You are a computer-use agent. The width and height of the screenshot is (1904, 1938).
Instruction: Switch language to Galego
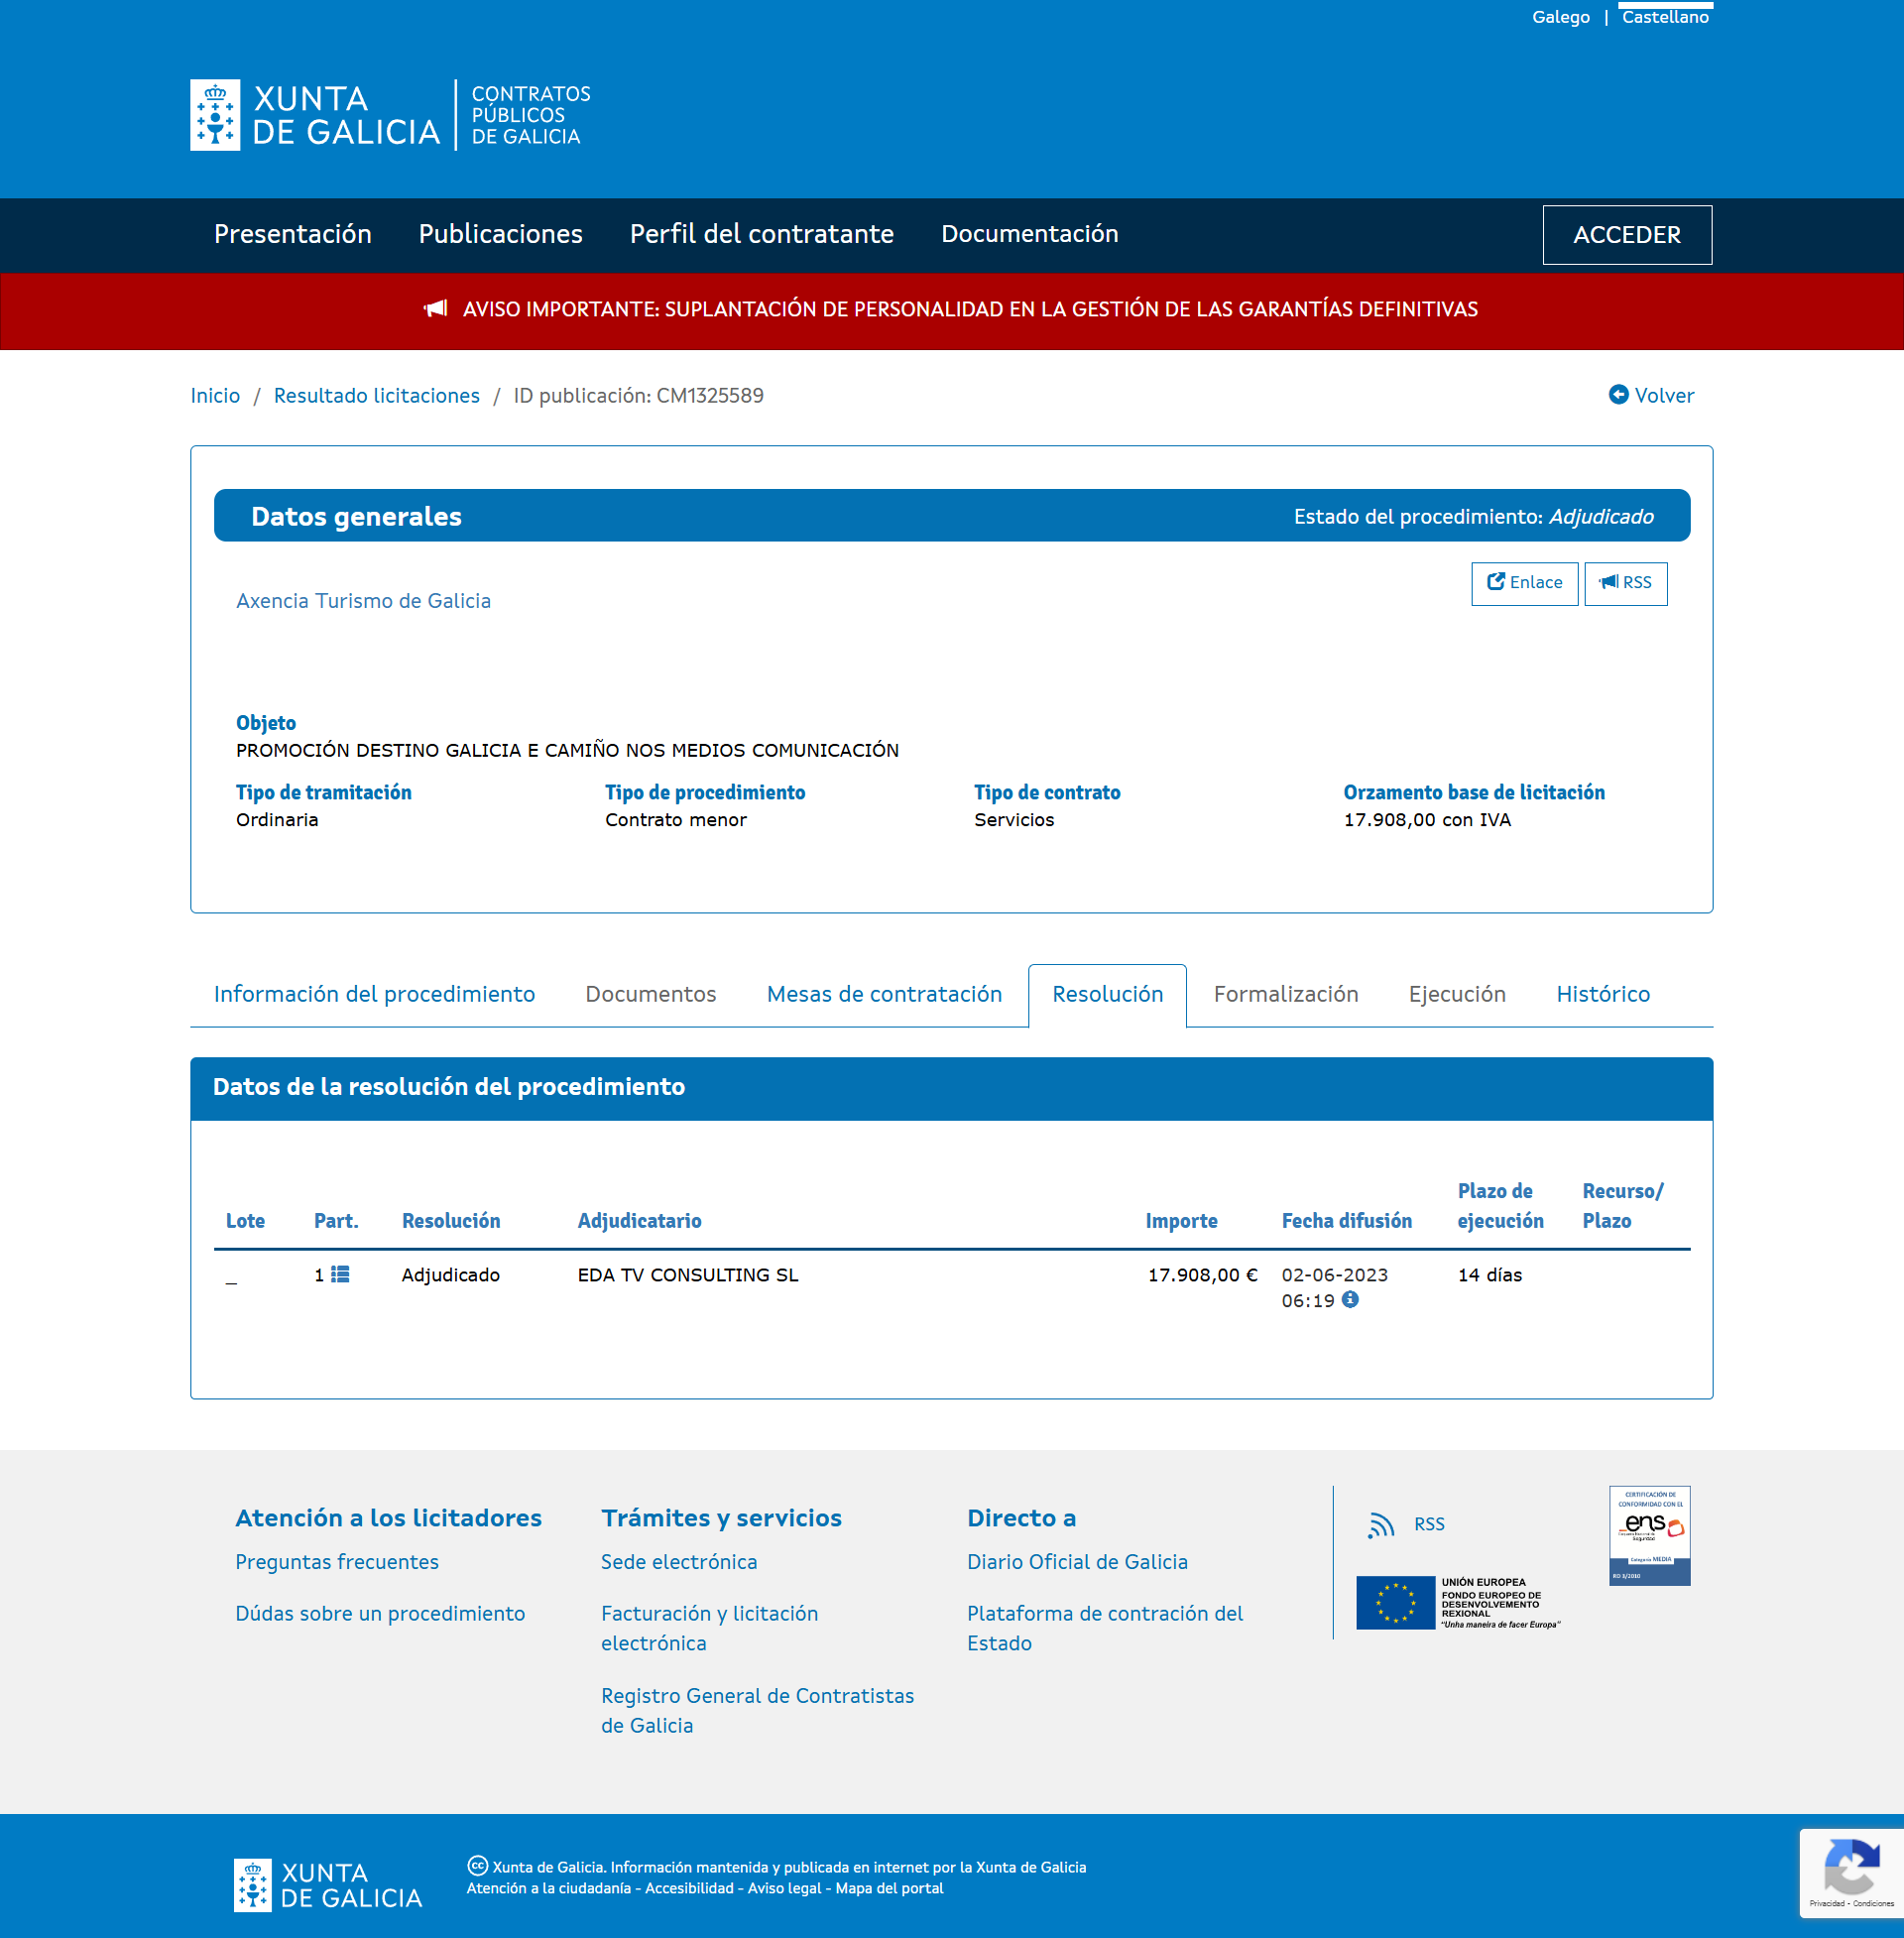[x=1560, y=17]
